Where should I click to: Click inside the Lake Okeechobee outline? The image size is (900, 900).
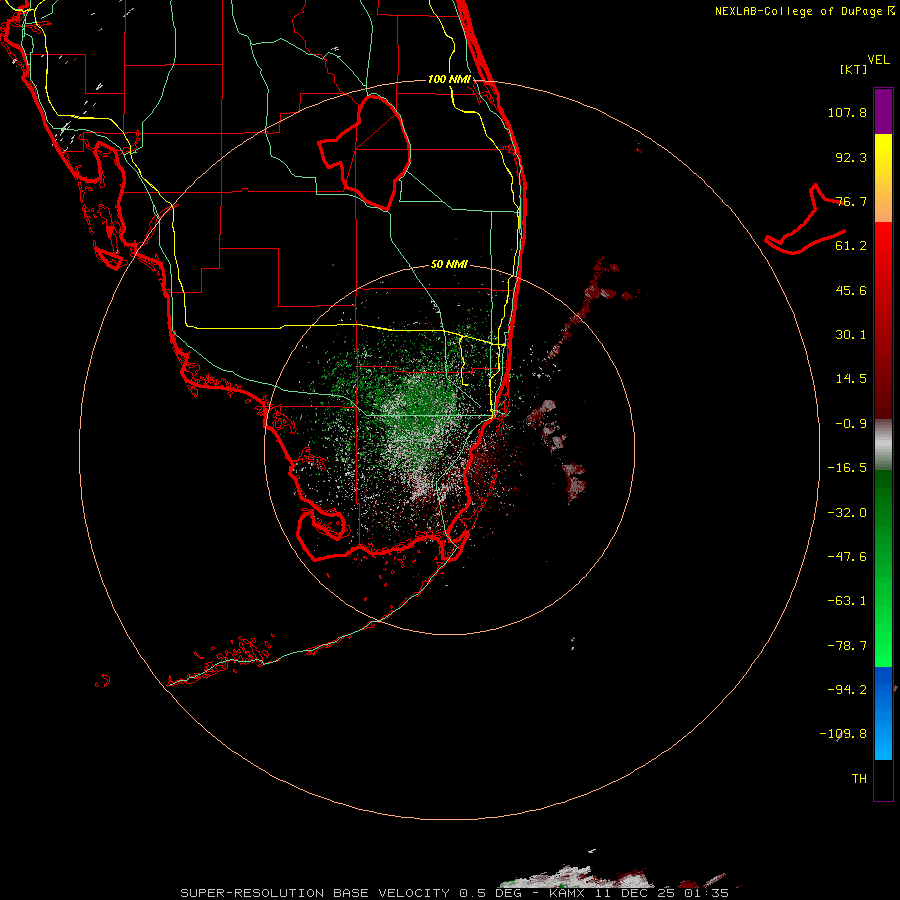[373, 152]
